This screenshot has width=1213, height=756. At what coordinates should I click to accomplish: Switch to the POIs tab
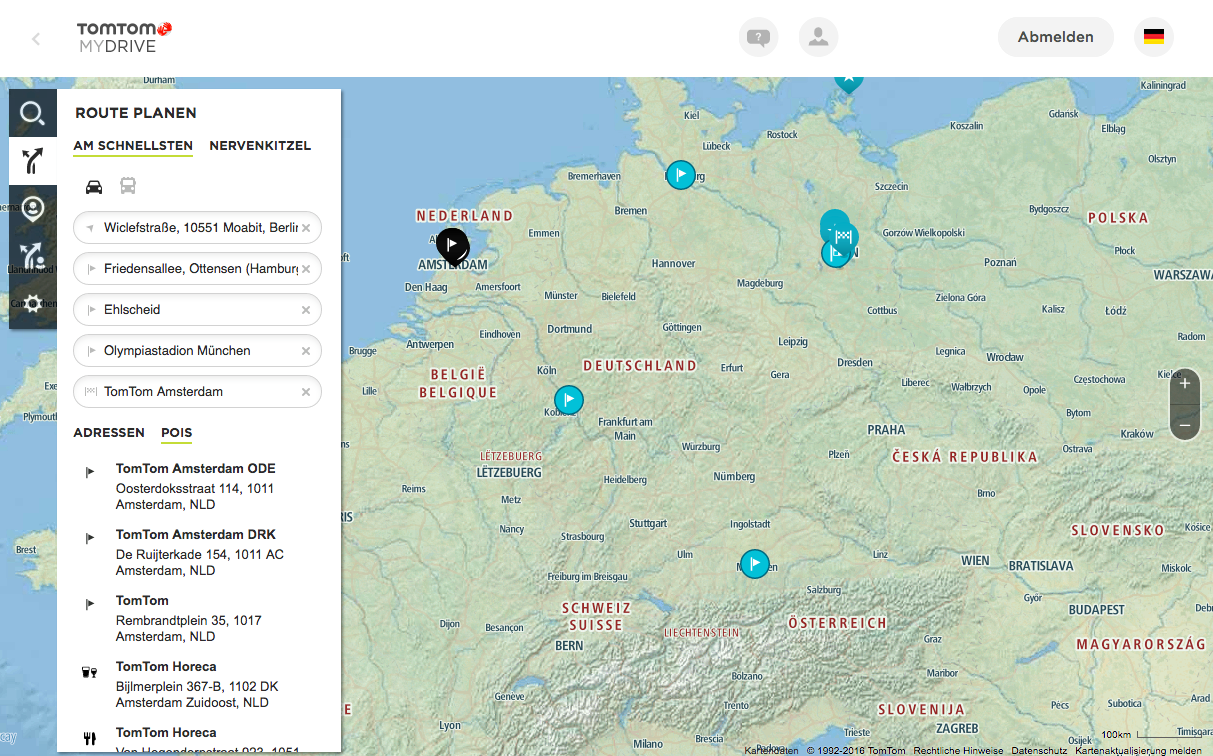tap(176, 433)
